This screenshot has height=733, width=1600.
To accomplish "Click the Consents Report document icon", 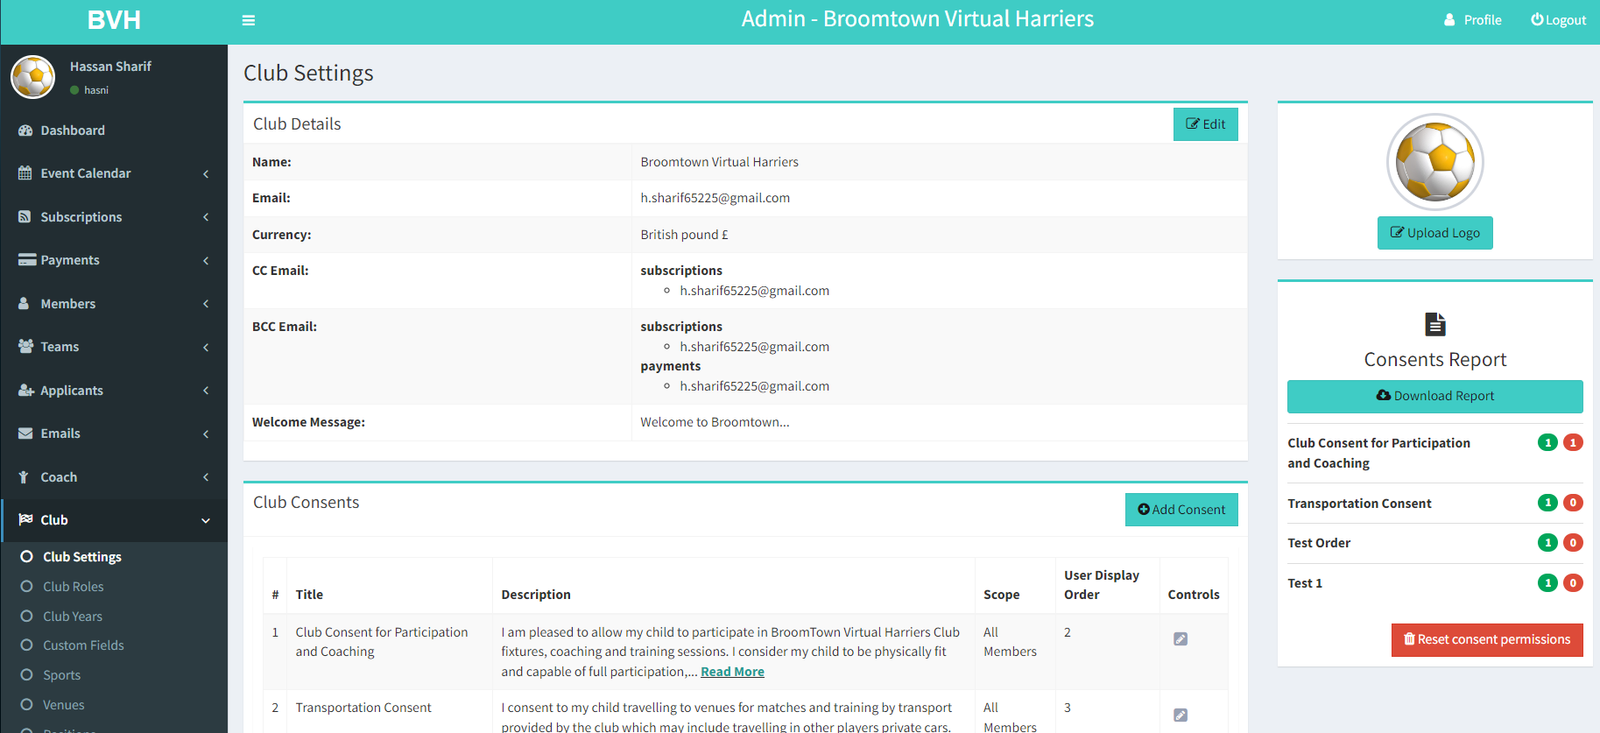I will coord(1435,324).
